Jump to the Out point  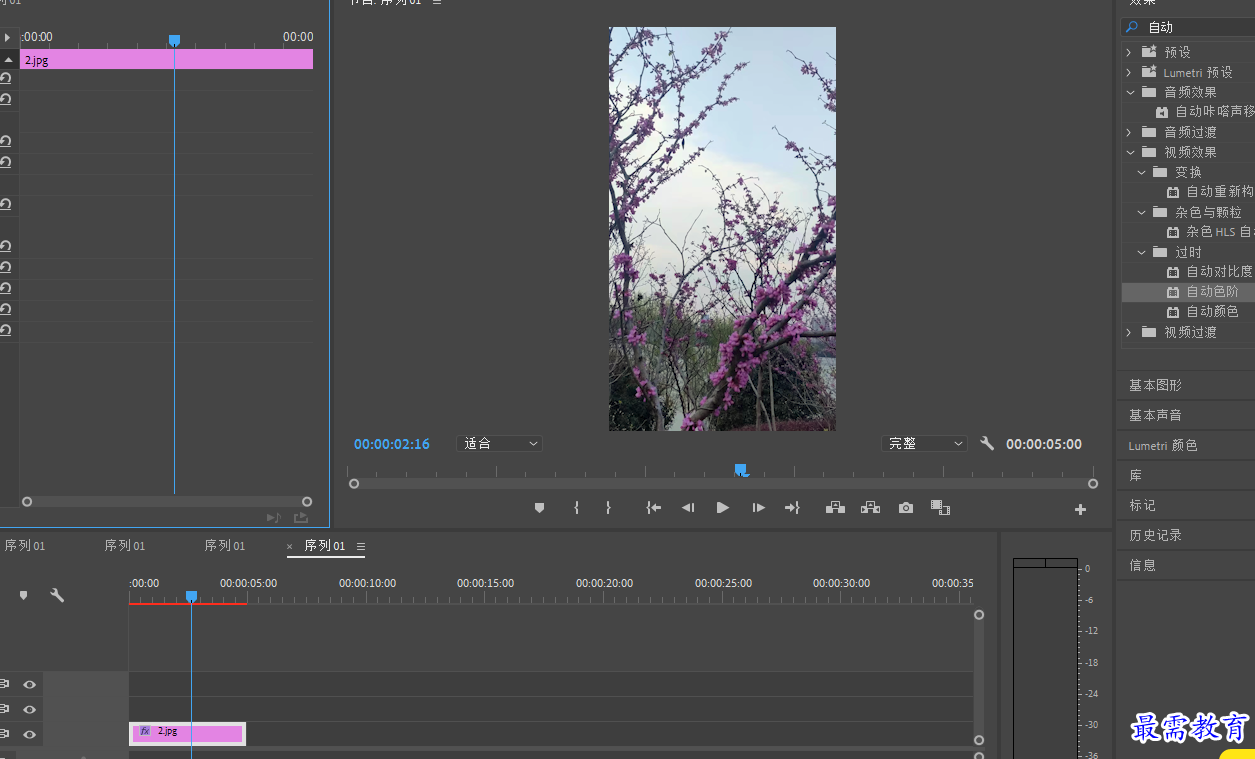click(792, 508)
